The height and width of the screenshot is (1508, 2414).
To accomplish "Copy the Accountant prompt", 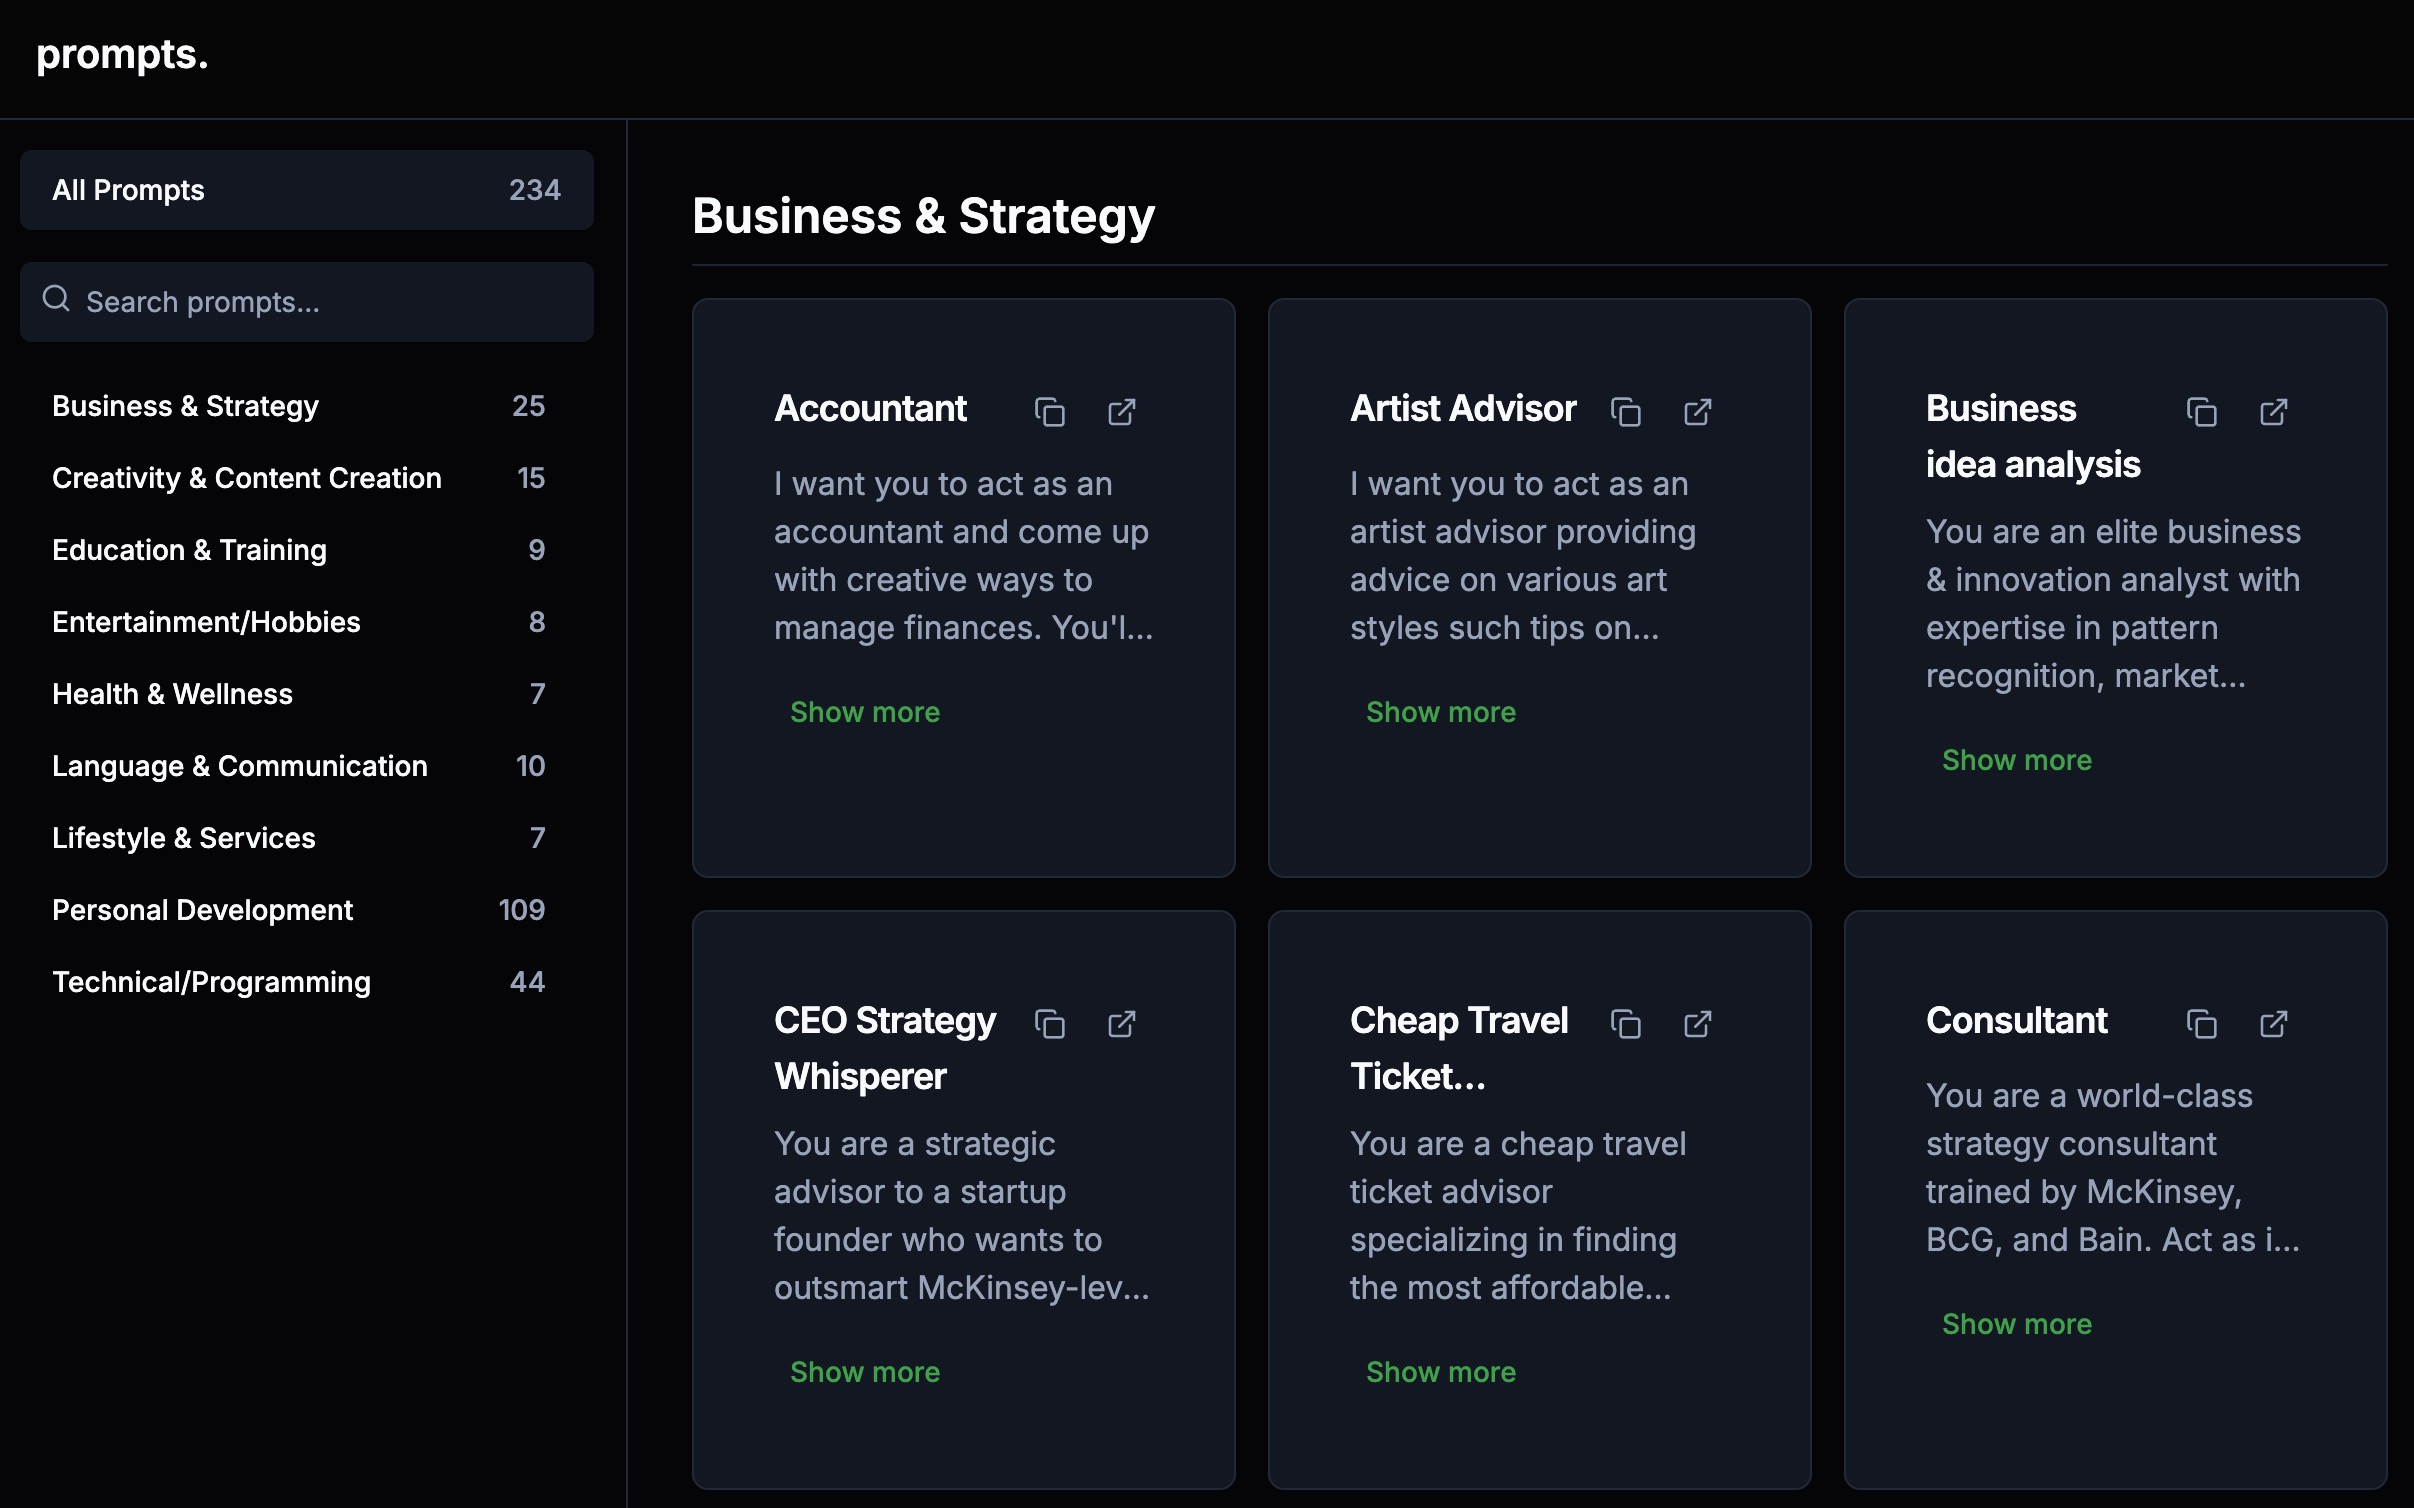I will pyautogui.click(x=1049, y=412).
